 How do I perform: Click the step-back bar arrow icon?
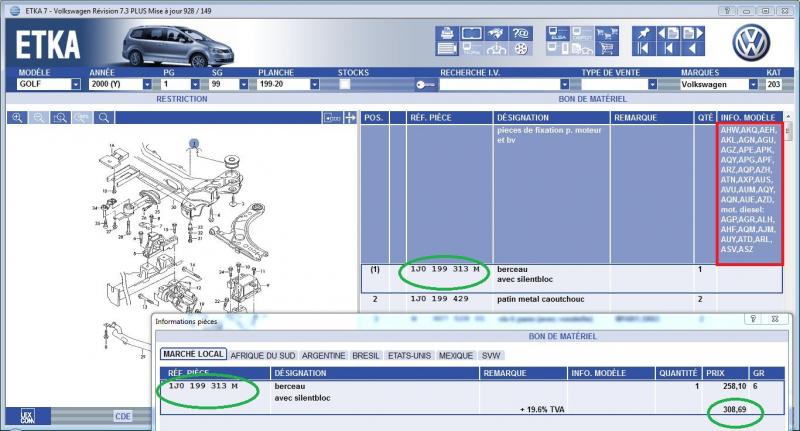click(668, 48)
